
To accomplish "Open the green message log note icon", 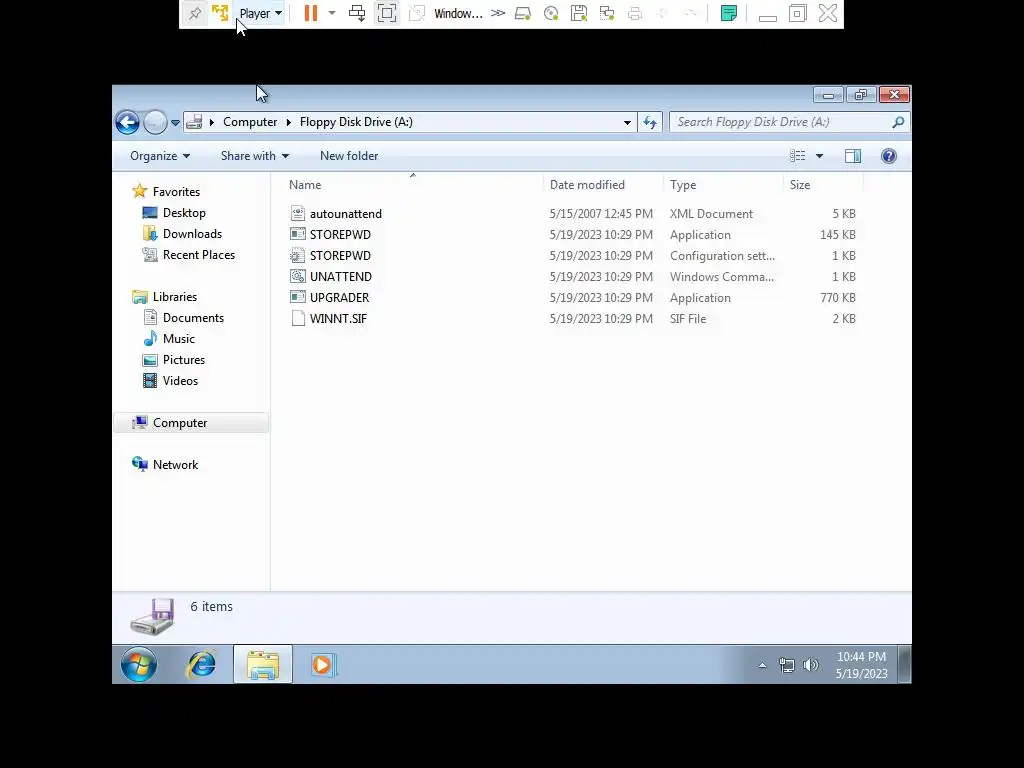I will [x=729, y=13].
